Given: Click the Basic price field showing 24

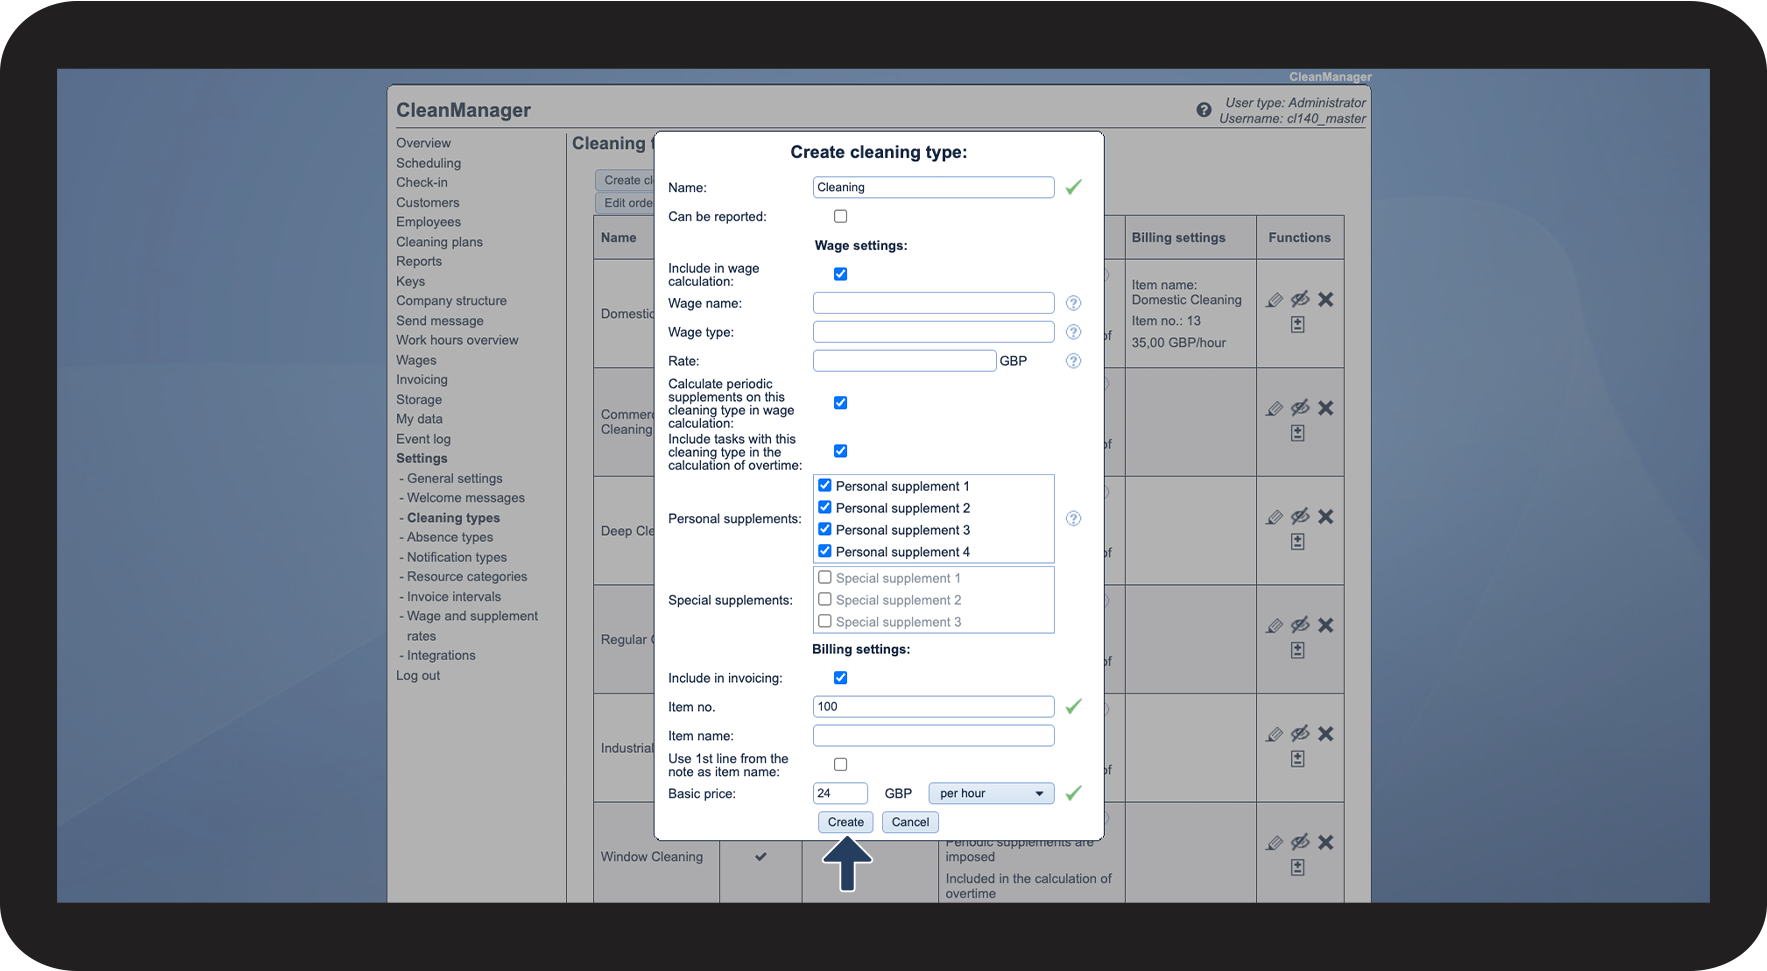Looking at the screenshot, I should tap(840, 793).
